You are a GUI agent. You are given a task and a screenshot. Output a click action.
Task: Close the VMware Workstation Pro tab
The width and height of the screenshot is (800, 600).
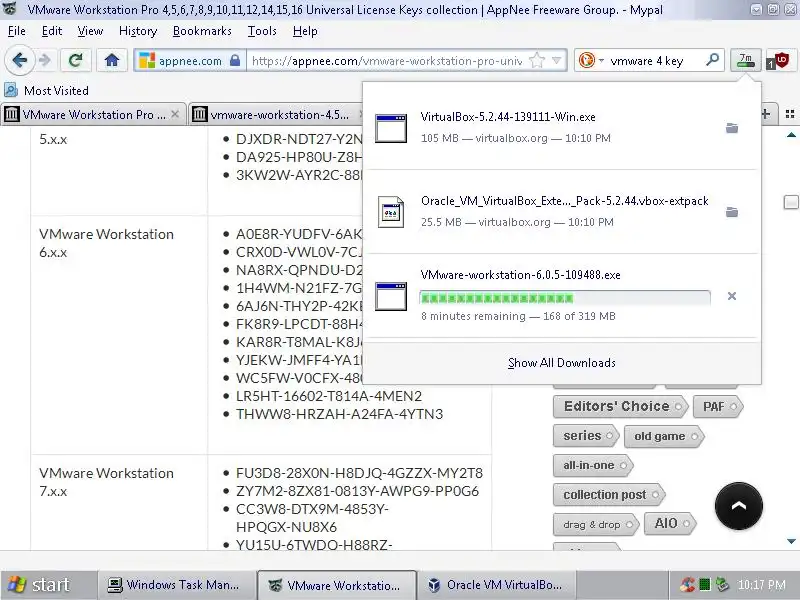175,114
